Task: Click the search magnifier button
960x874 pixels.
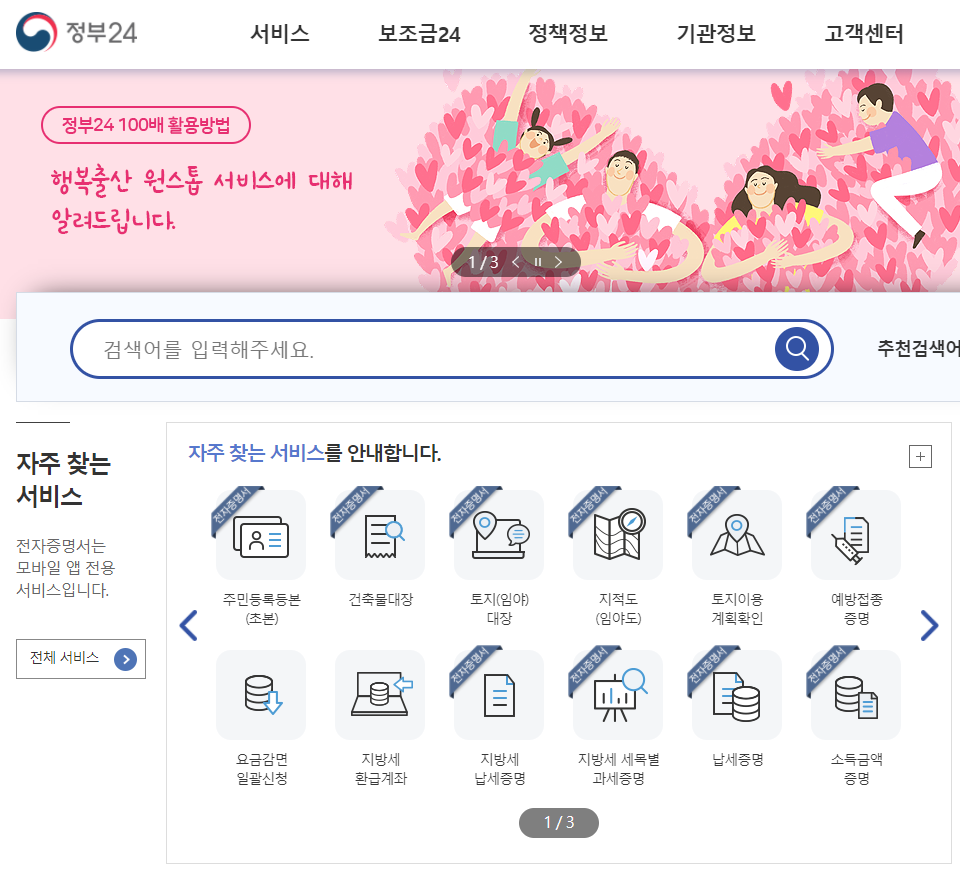Action: tap(797, 349)
